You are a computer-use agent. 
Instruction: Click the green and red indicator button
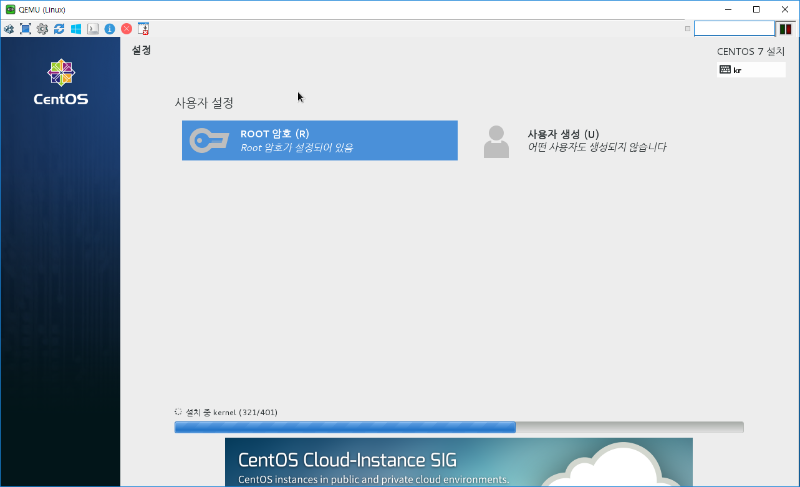(x=786, y=29)
